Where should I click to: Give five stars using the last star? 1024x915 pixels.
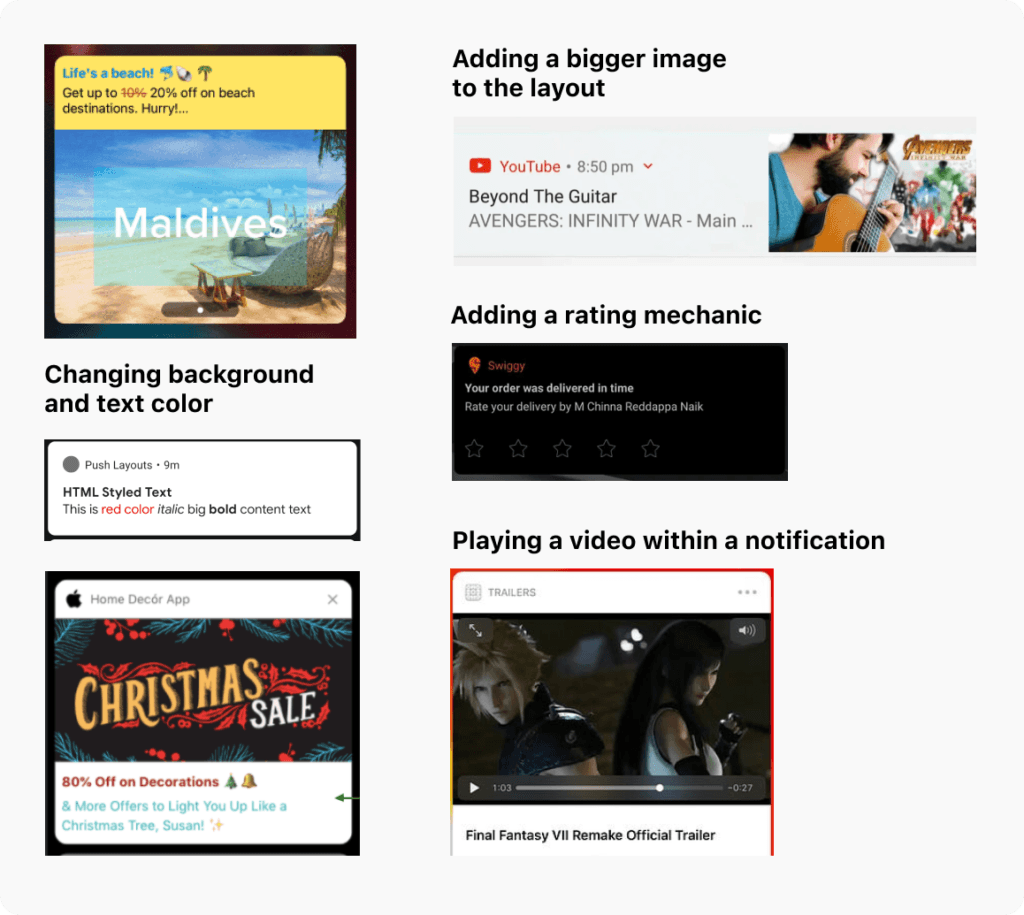[x=650, y=449]
